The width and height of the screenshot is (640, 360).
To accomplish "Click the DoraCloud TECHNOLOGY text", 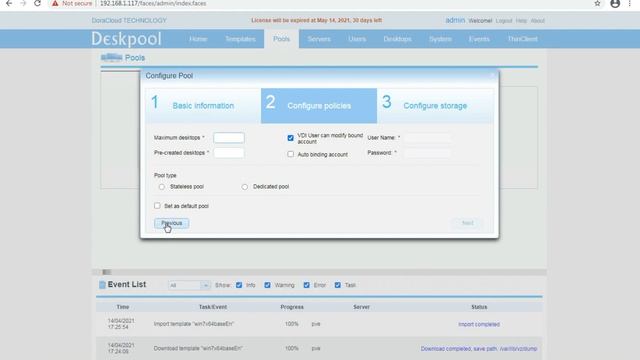I will [x=129, y=20].
